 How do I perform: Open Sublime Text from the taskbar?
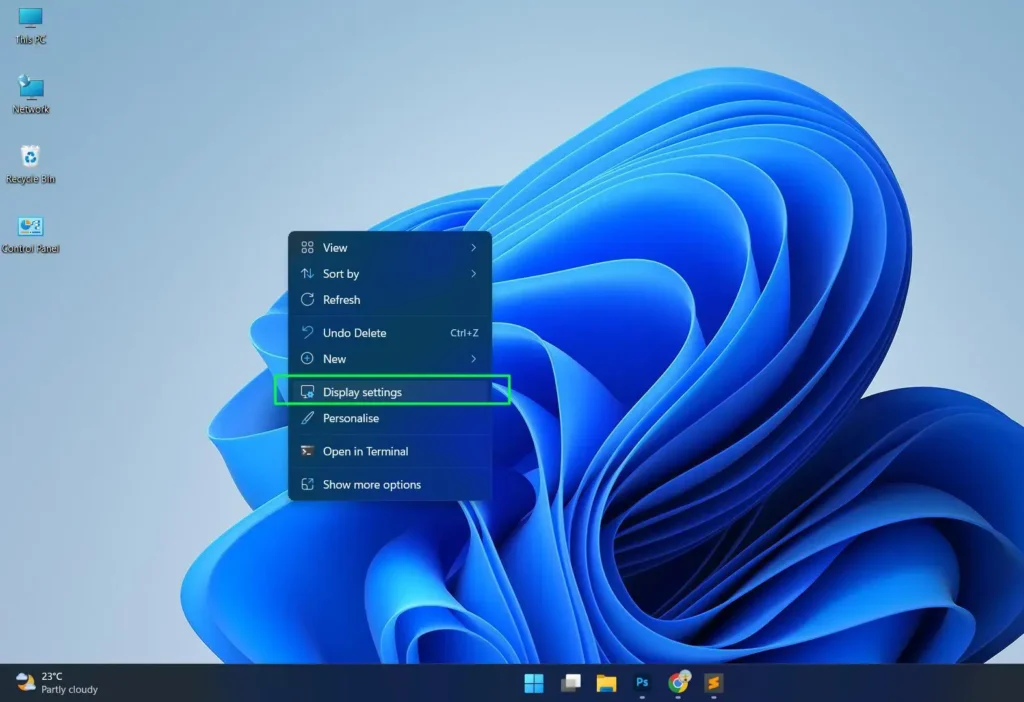[714, 684]
